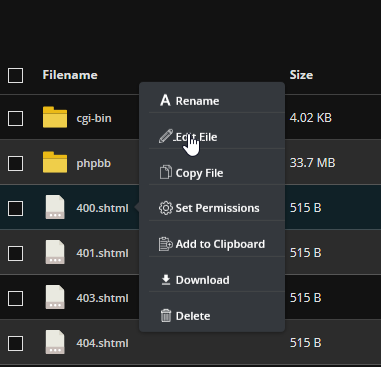Open the phpbb folder name

(94, 163)
